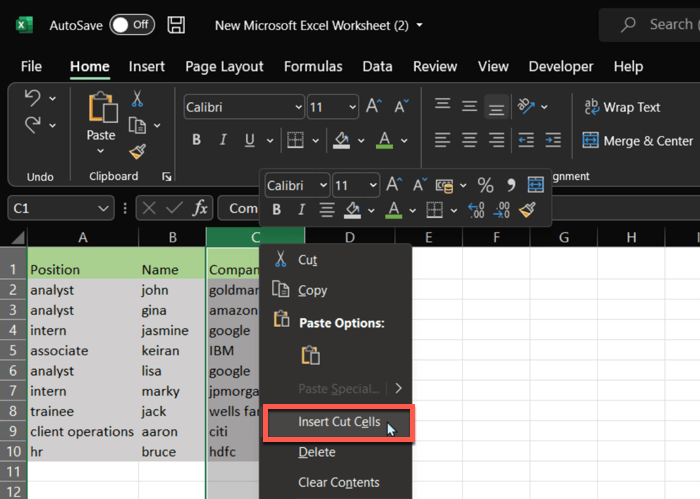Toggle Bold in the ribbon Font group

pos(197,140)
